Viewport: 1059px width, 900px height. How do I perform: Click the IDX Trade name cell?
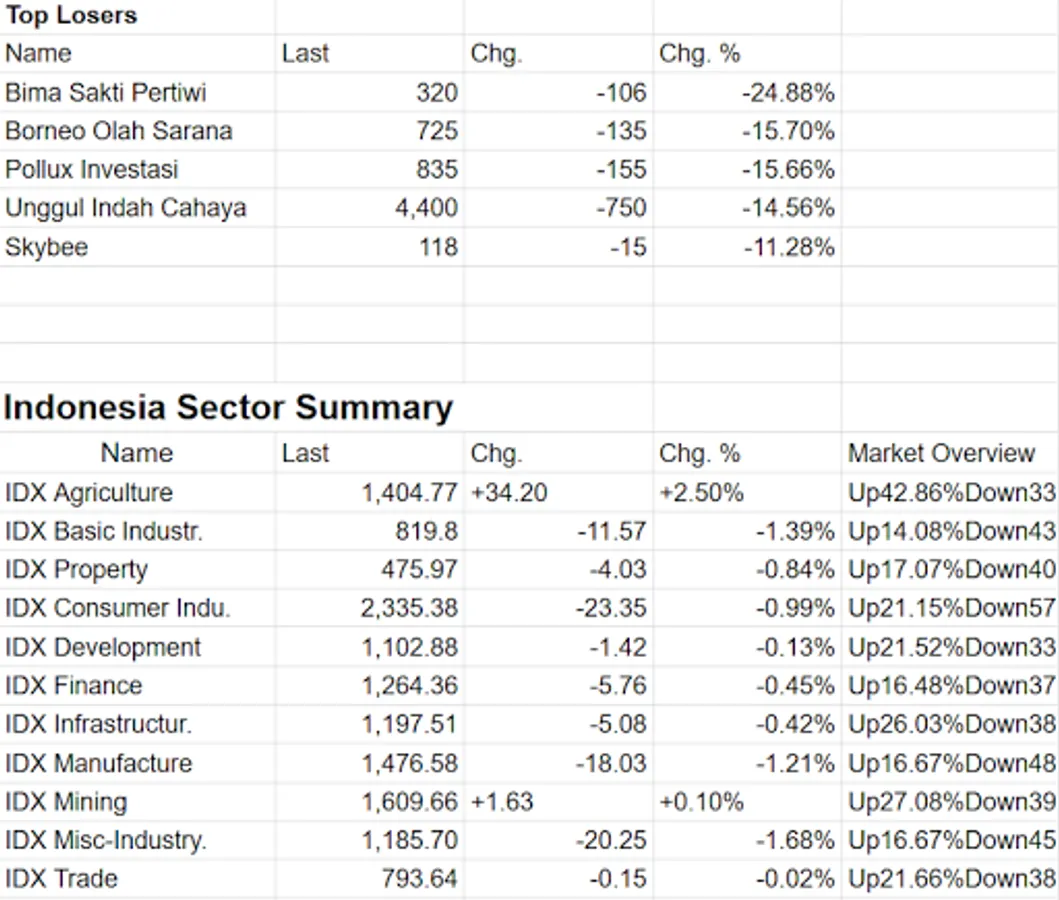coord(61,879)
